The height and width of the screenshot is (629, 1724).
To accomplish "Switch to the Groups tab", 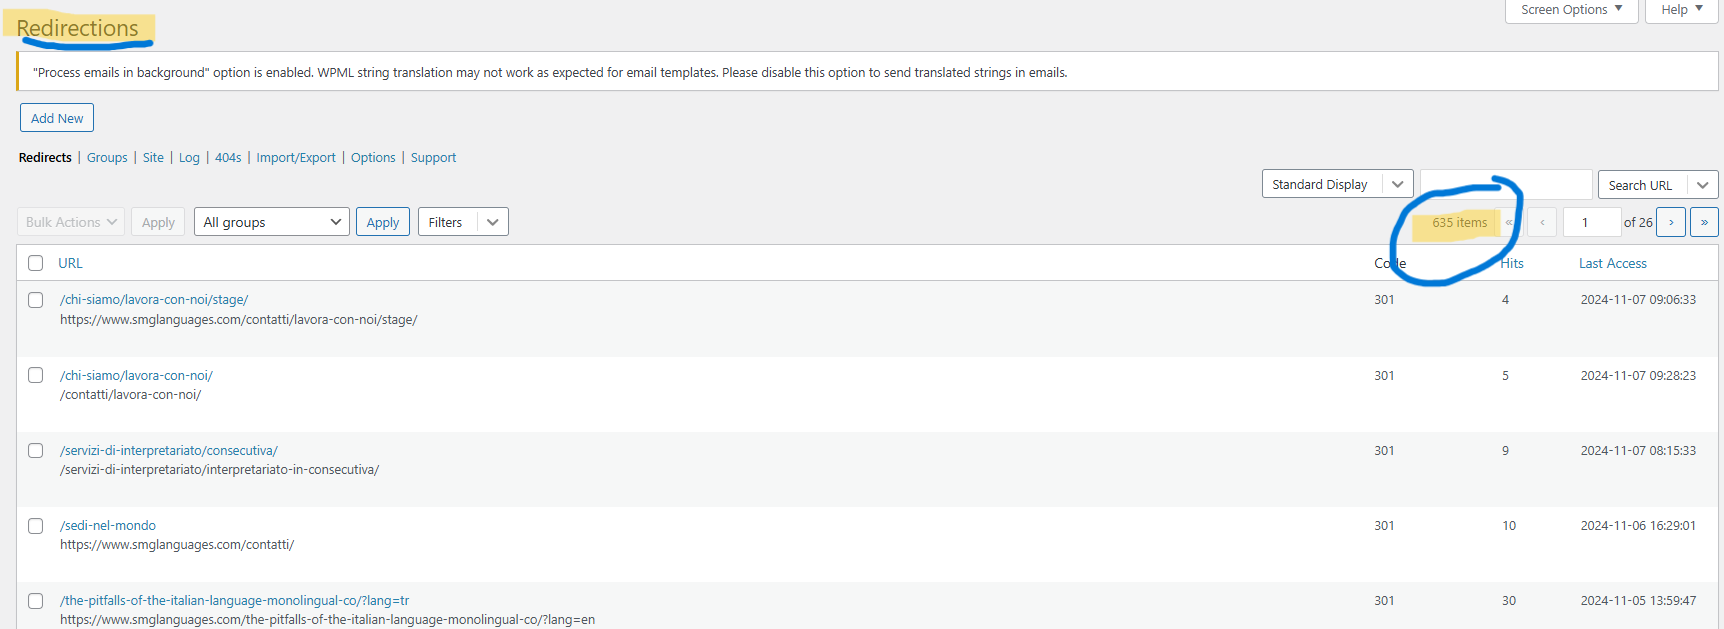I will [107, 158].
